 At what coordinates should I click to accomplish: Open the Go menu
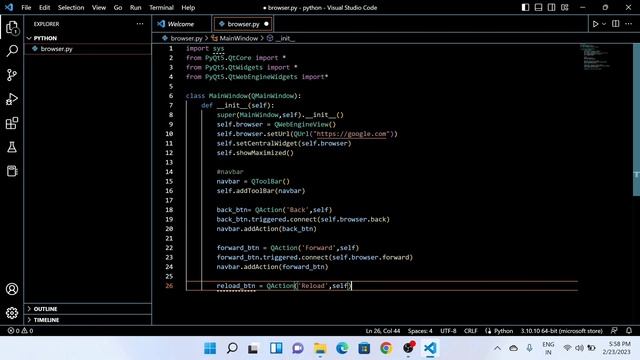[x=118, y=7]
